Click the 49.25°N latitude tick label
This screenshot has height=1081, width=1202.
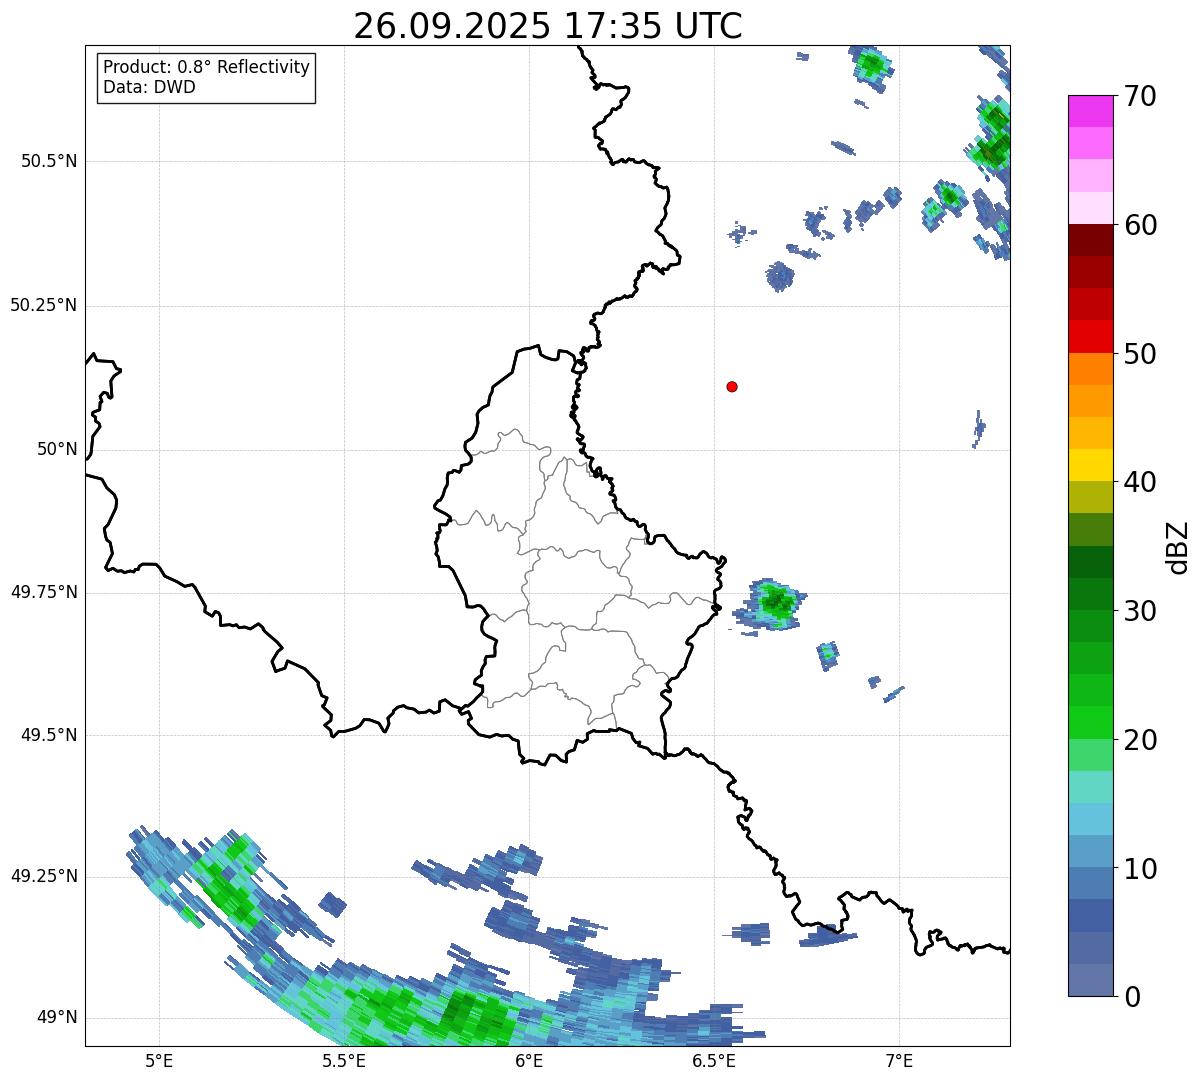pos(44,876)
